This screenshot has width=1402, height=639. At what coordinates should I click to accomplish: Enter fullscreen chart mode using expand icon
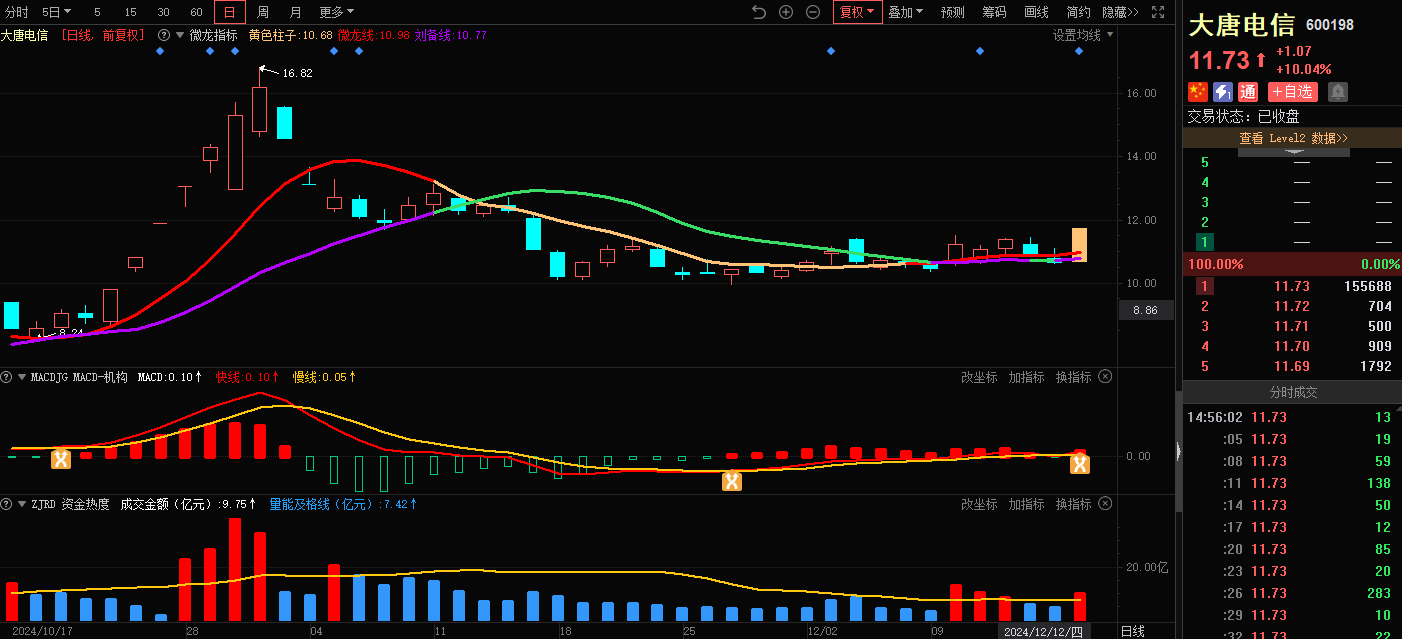1158,12
